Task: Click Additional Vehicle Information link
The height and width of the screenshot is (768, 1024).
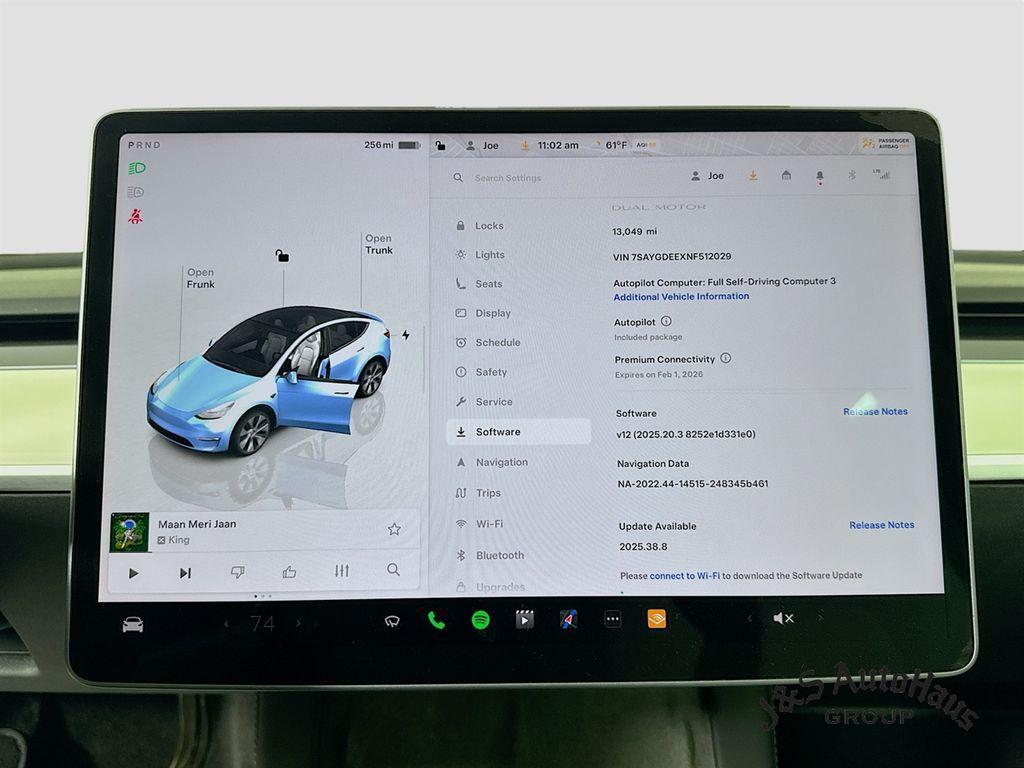Action: coord(680,295)
